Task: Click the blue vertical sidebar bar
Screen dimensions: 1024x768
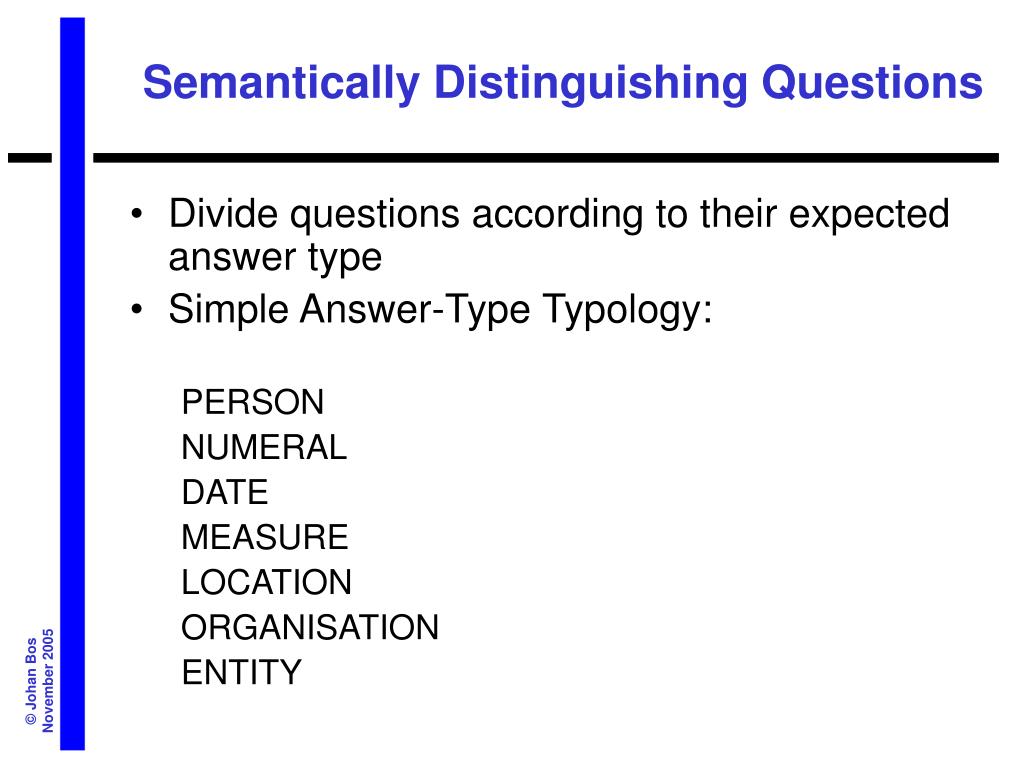Action: pos(72,384)
